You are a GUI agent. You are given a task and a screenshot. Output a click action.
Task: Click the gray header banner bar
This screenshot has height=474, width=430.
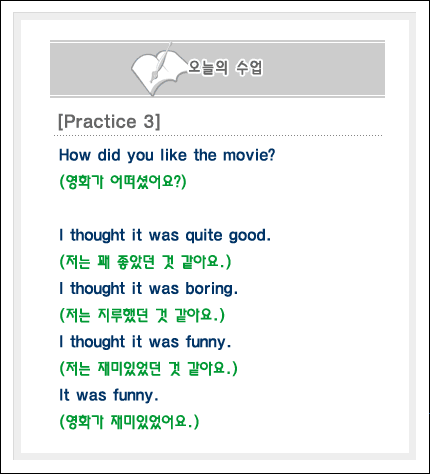click(x=217, y=69)
